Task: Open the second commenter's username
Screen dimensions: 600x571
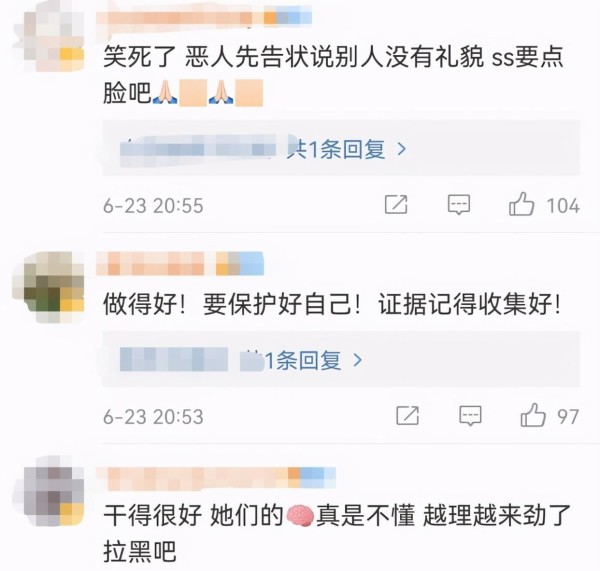Action: pos(180,263)
